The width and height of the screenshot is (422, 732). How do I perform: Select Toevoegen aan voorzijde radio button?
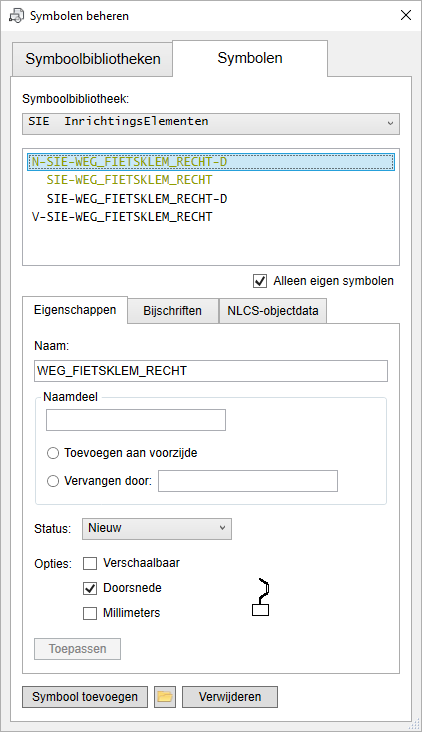coord(53,453)
